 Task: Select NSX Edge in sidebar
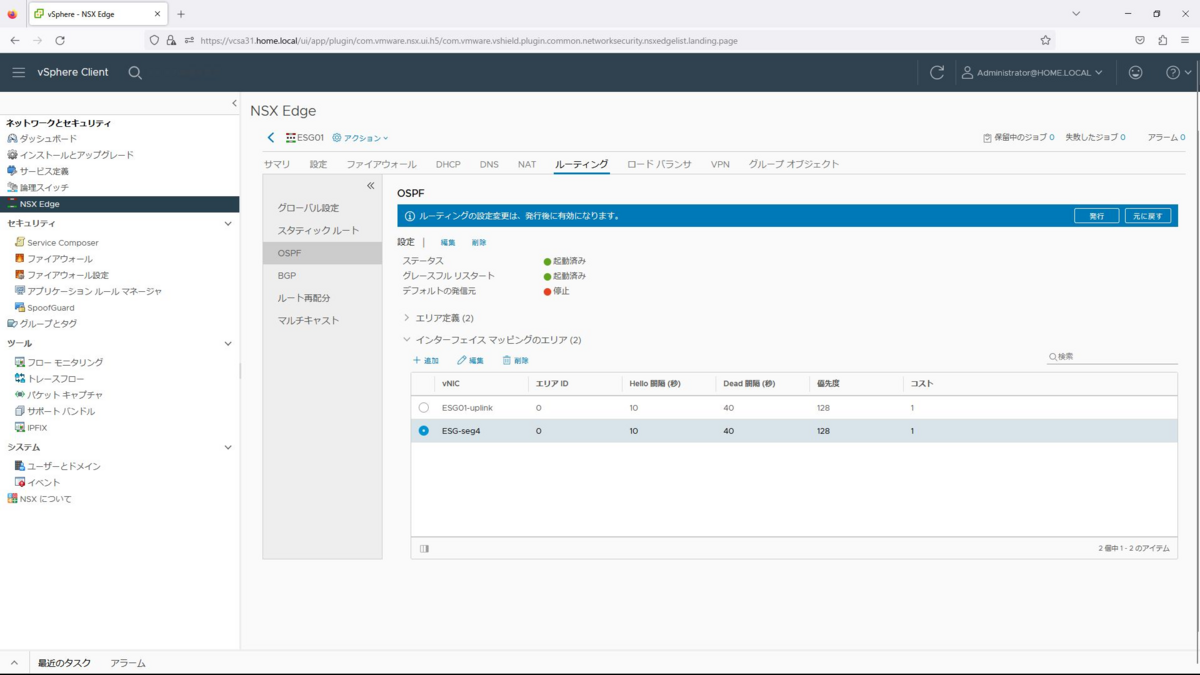tap(120, 204)
